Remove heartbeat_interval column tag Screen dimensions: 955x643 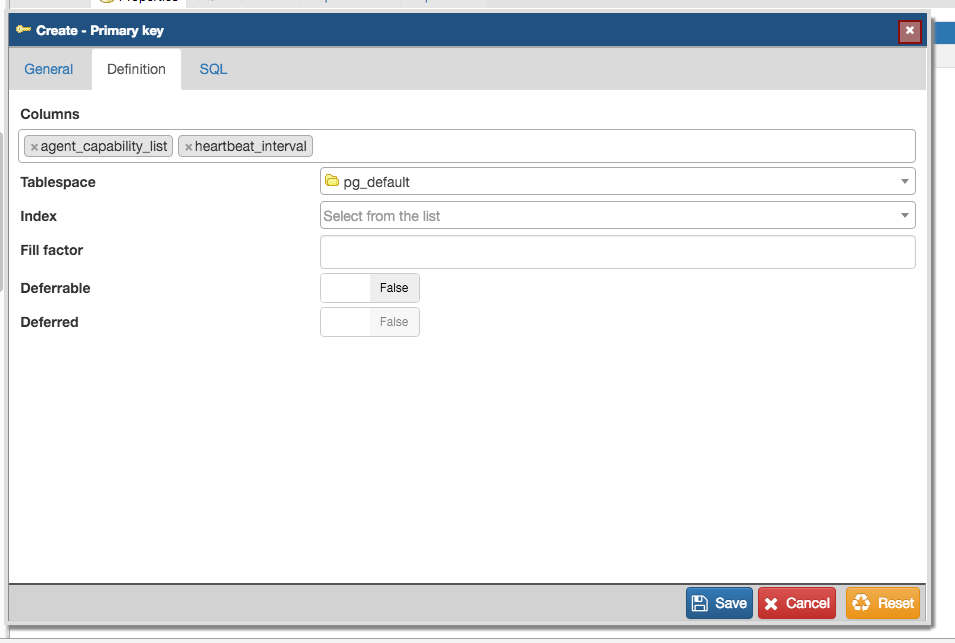(188, 147)
